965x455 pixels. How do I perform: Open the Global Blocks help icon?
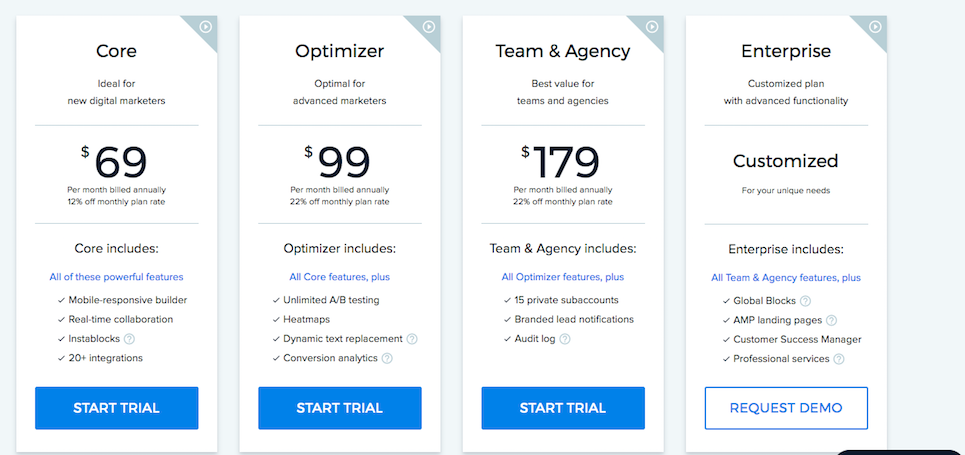[805, 301]
